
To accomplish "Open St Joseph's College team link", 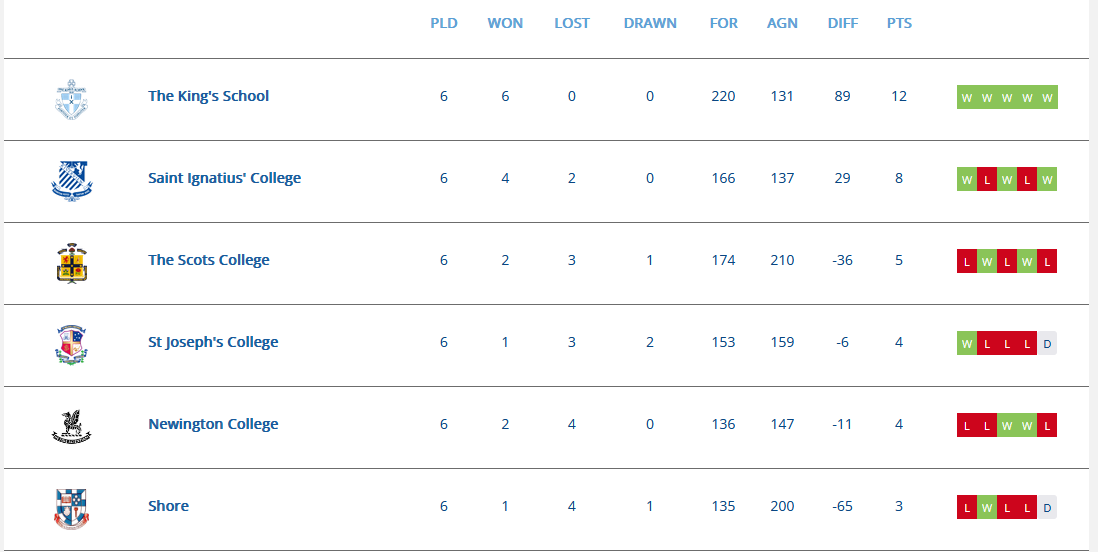I will [213, 342].
